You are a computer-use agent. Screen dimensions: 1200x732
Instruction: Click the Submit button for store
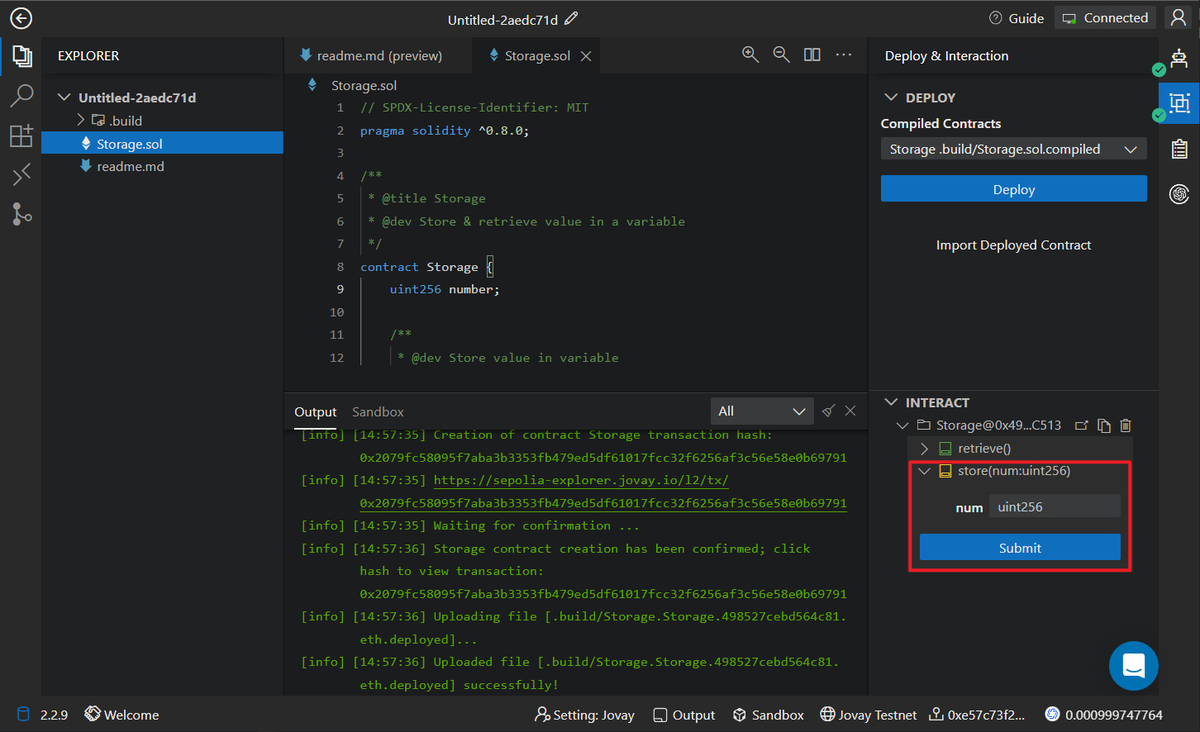pos(1019,548)
